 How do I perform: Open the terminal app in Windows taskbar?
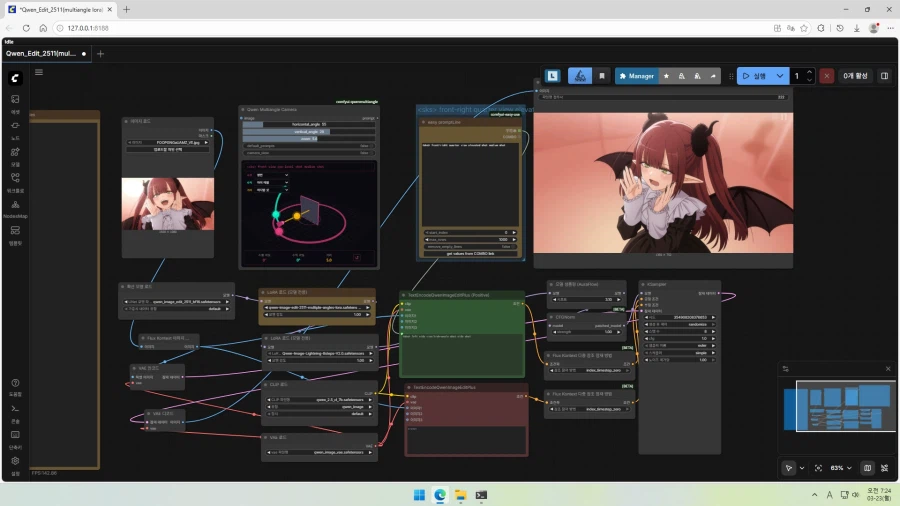coord(481,495)
